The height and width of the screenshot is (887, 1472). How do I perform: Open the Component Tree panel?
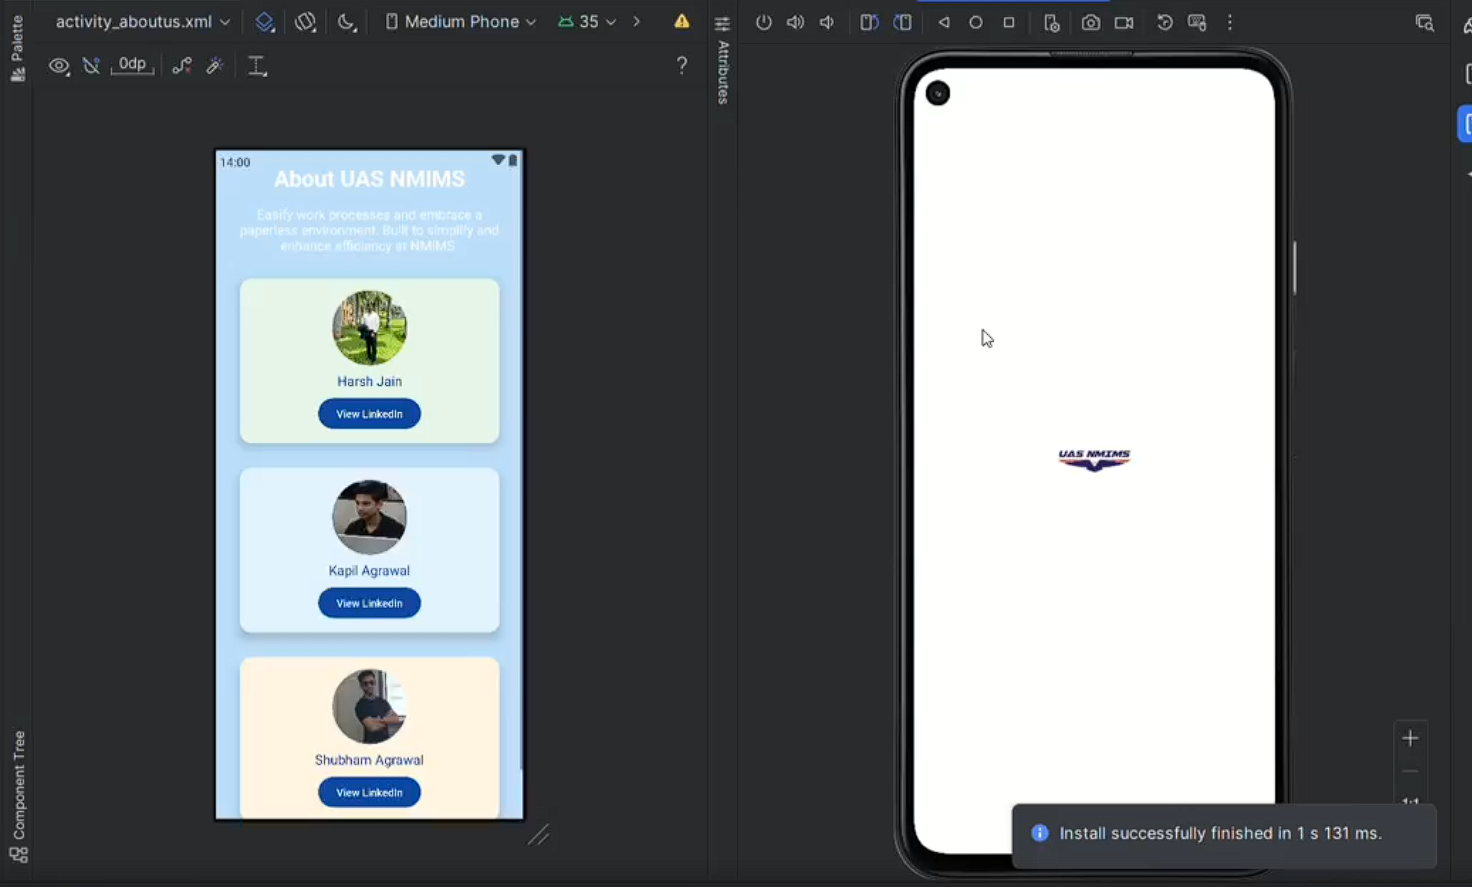tap(18, 796)
